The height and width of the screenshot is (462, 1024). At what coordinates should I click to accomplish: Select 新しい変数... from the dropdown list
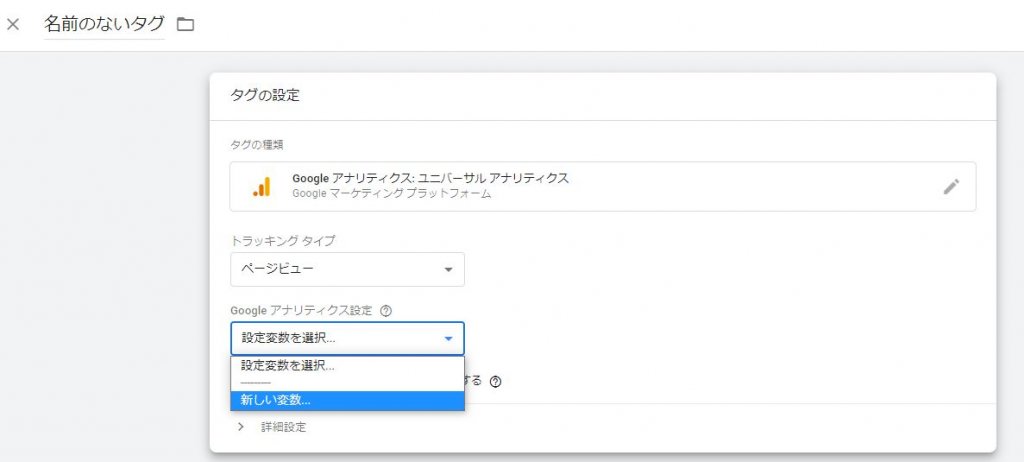point(347,400)
